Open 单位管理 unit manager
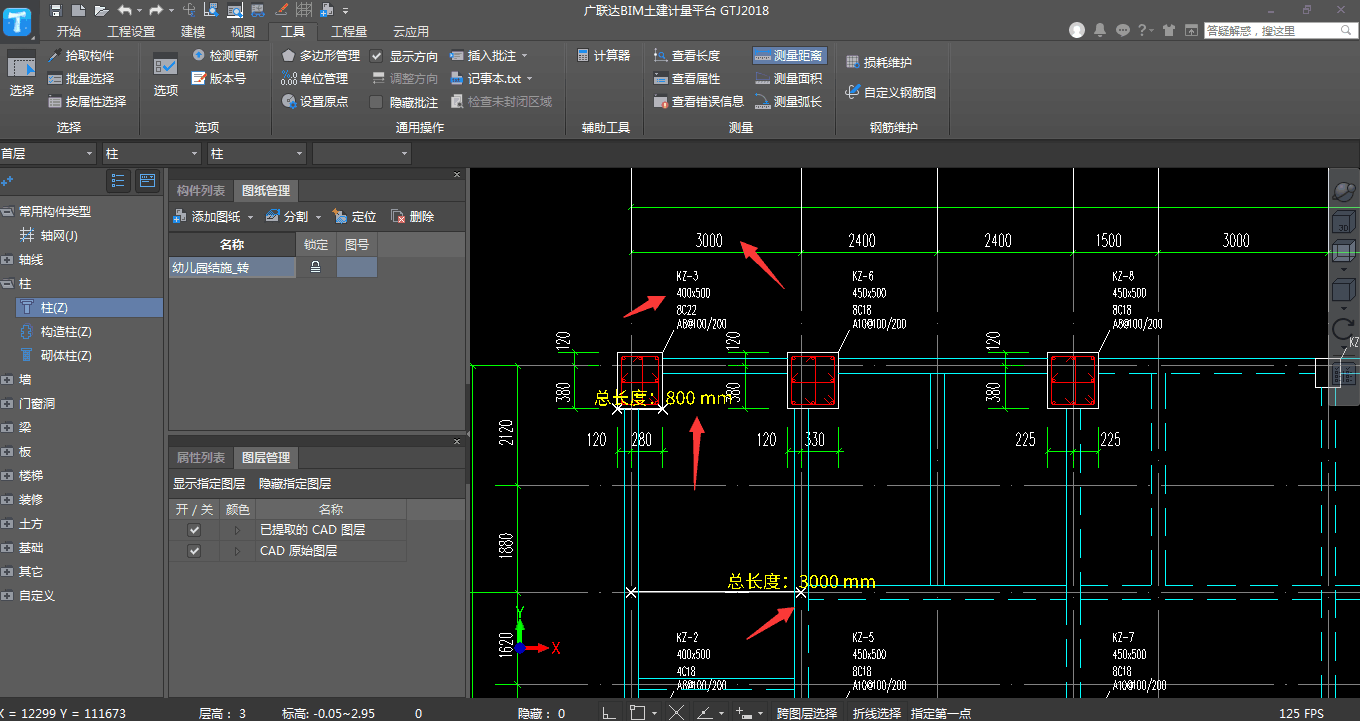Image resolution: width=1360 pixels, height=721 pixels. pyautogui.click(x=314, y=78)
